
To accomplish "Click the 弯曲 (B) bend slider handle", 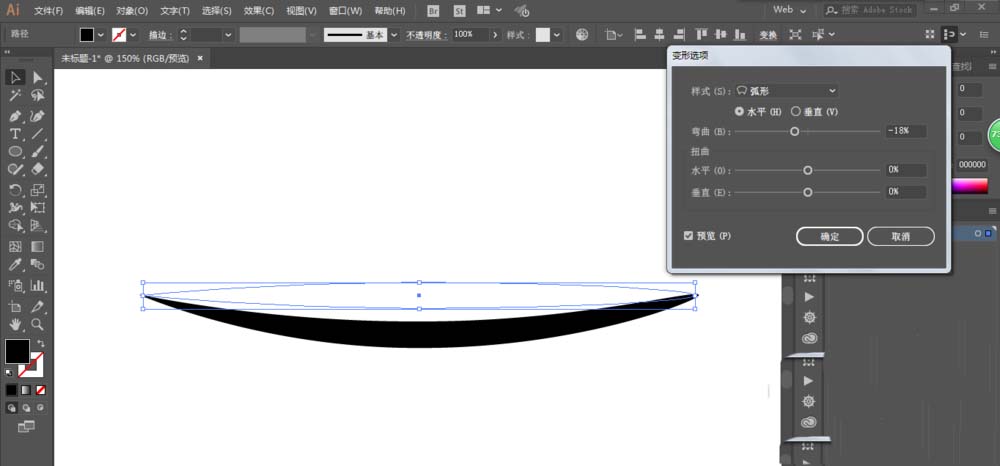I will [x=795, y=131].
